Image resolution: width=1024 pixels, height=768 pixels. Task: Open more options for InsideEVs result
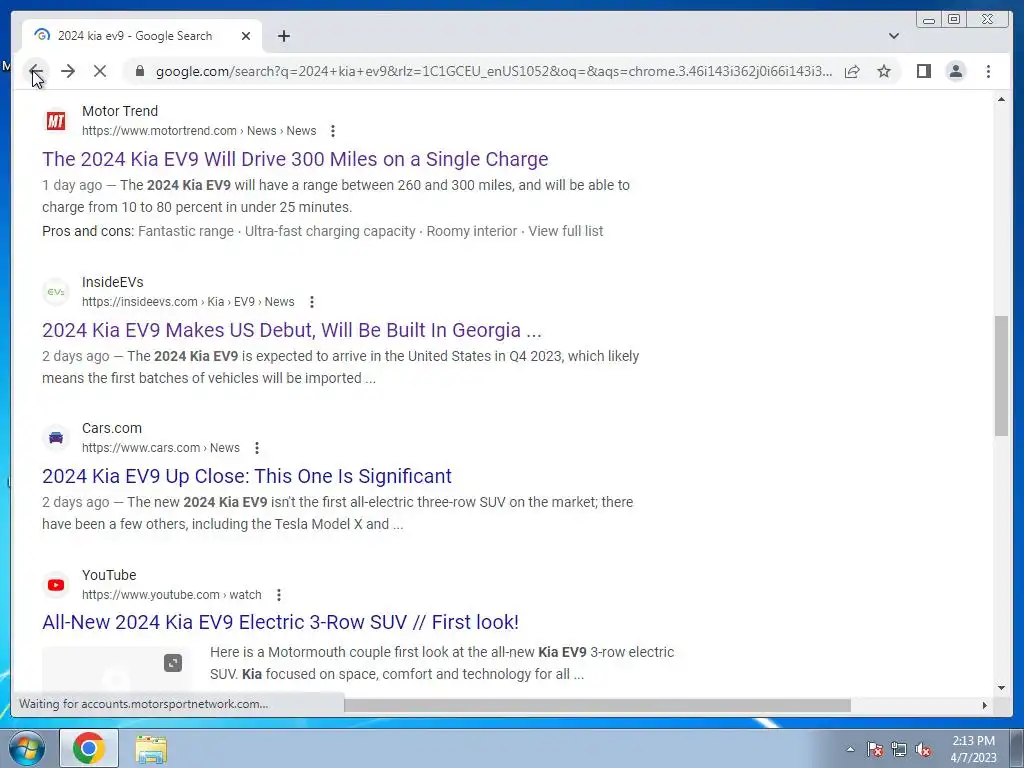pyautogui.click(x=312, y=302)
